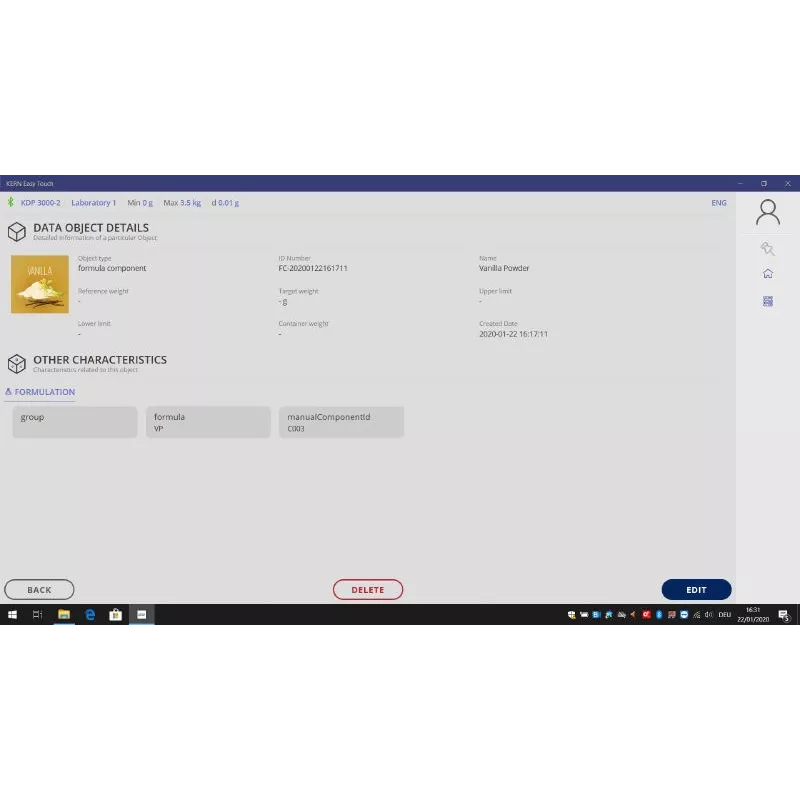Go to home via house icon
This screenshot has height=800, width=800.
(767, 274)
